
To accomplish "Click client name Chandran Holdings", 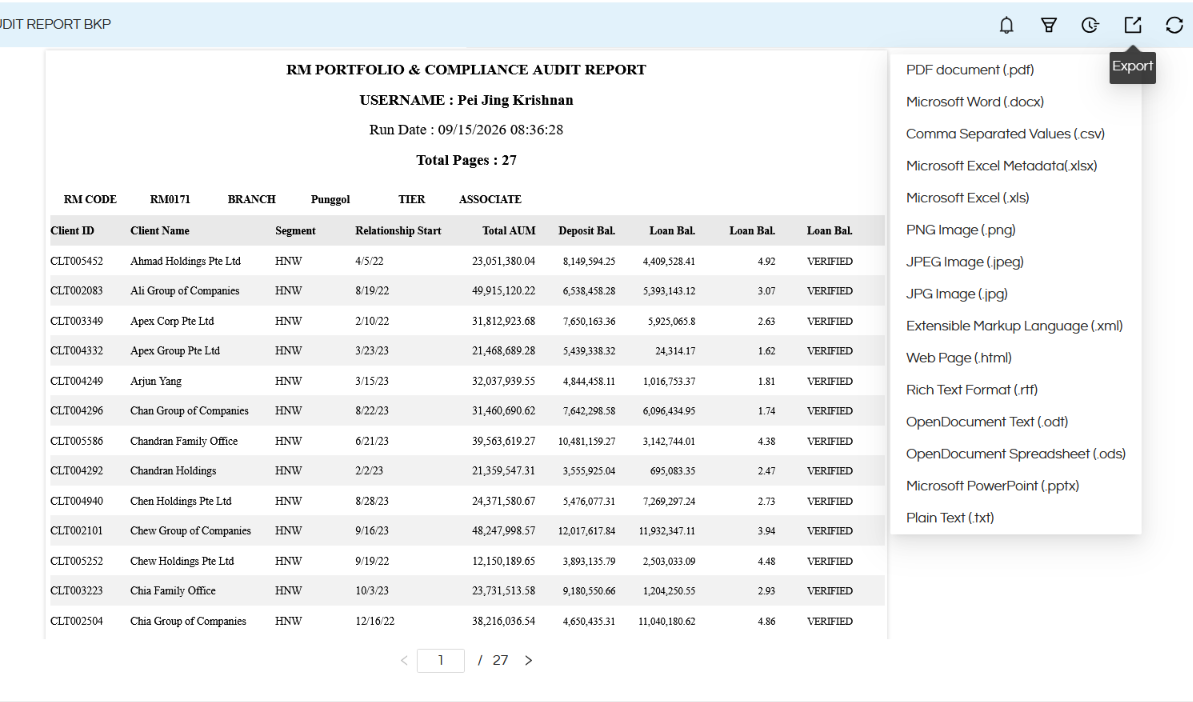I will pyautogui.click(x=173, y=471).
